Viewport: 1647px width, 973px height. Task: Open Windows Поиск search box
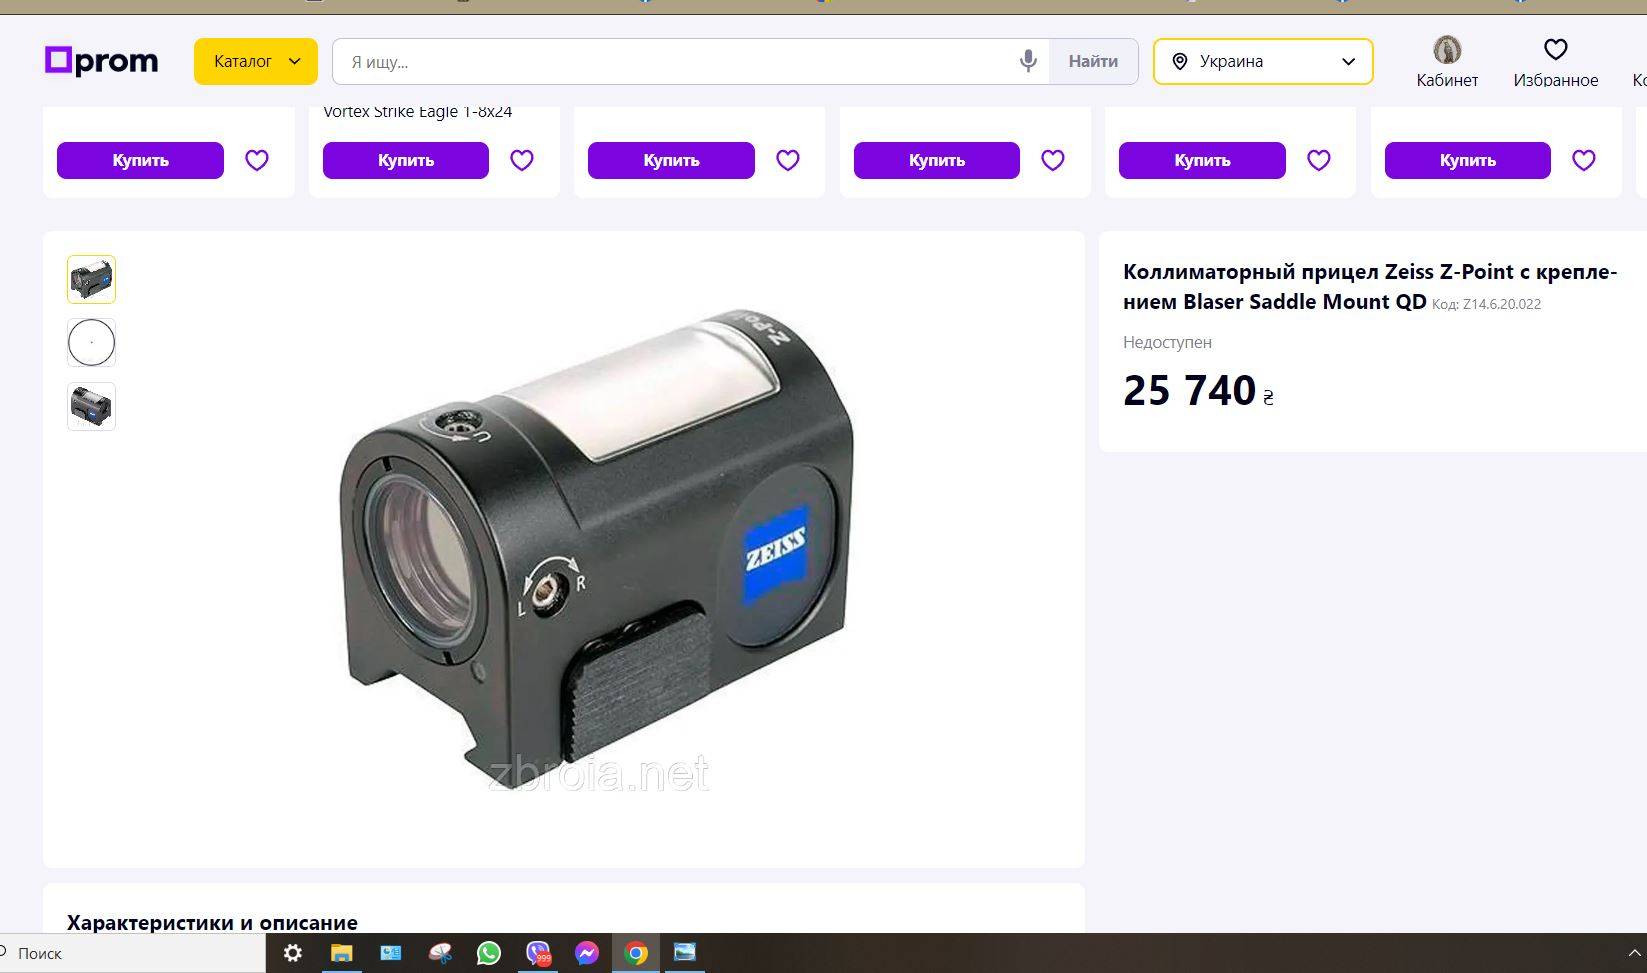pos(132,953)
